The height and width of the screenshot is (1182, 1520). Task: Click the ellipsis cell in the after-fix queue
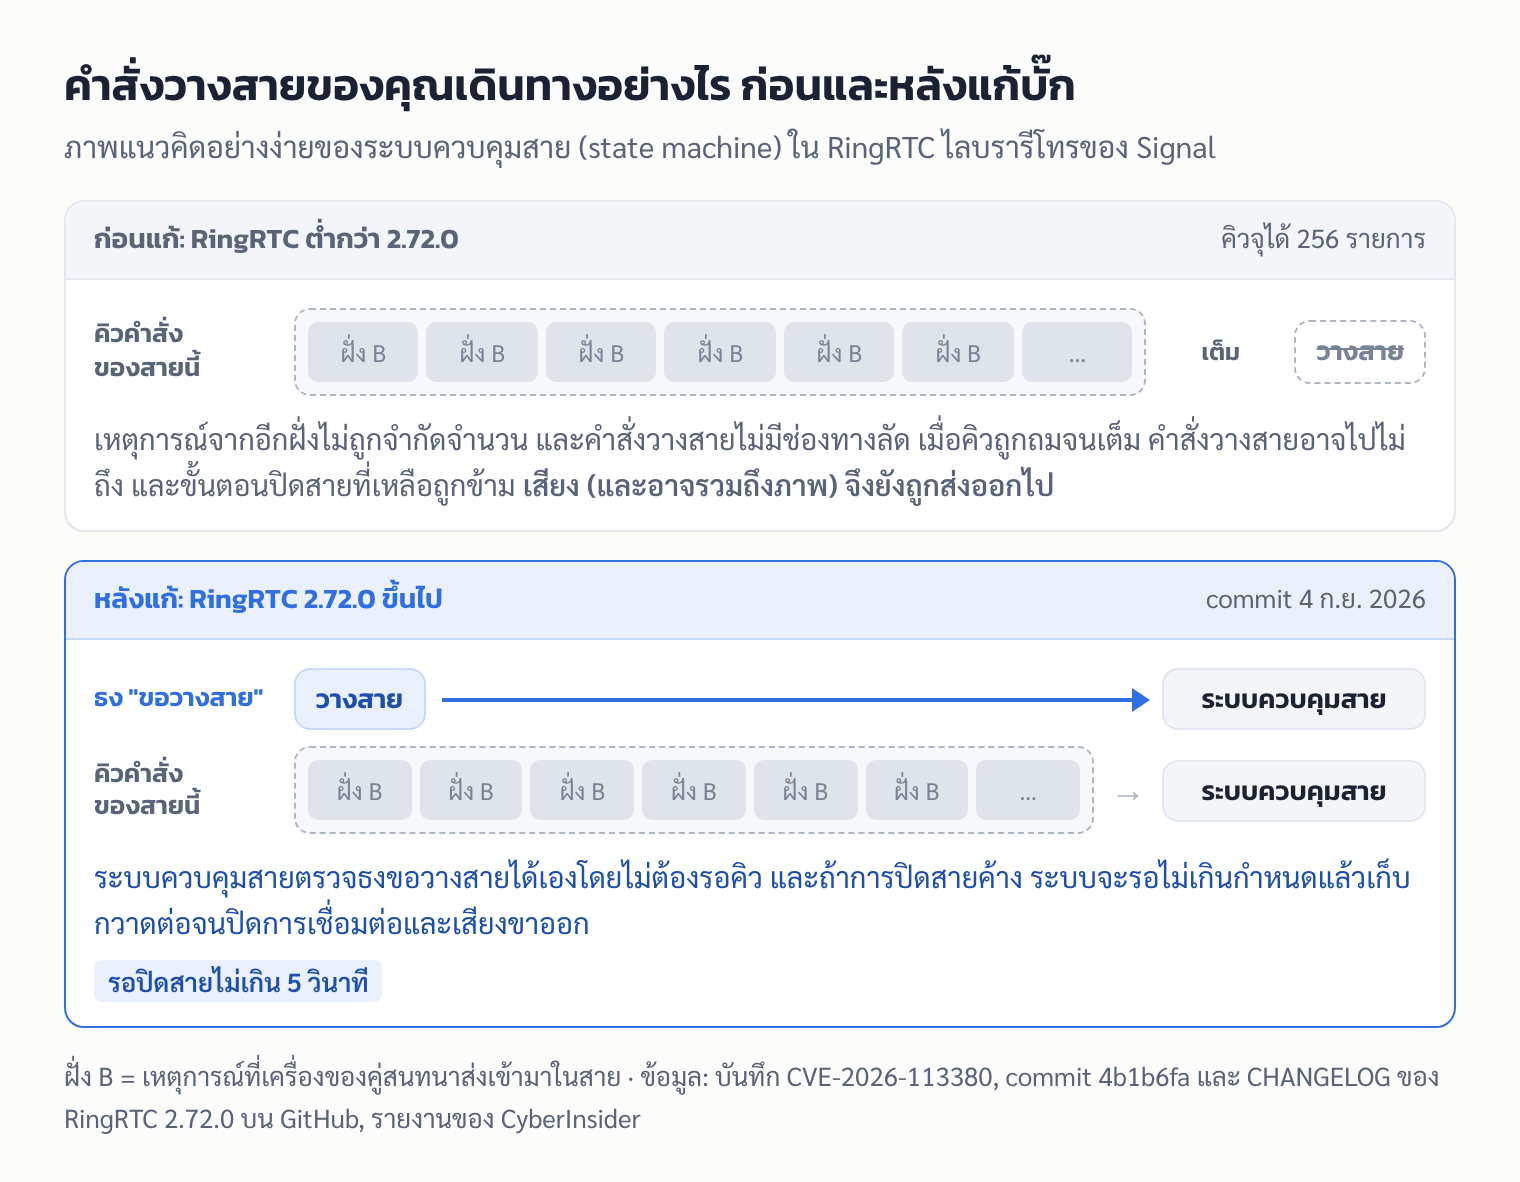(x=1028, y=790)
